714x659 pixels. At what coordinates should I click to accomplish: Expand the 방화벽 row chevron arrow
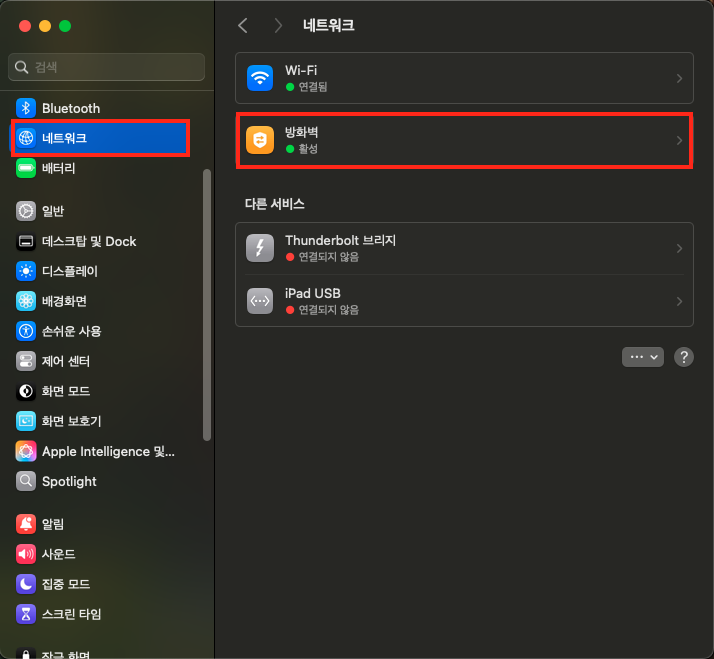pos(679,140)
